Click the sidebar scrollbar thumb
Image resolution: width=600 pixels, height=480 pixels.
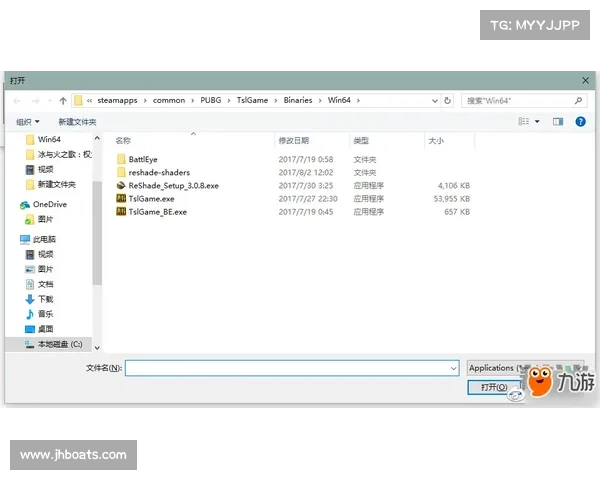(97, 233)
